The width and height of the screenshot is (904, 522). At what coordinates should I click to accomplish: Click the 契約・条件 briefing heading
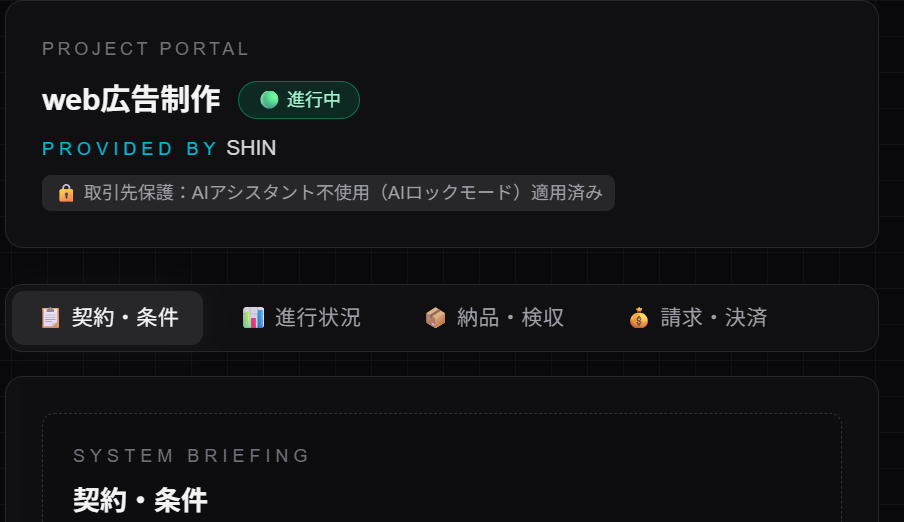tap(140, 500)
